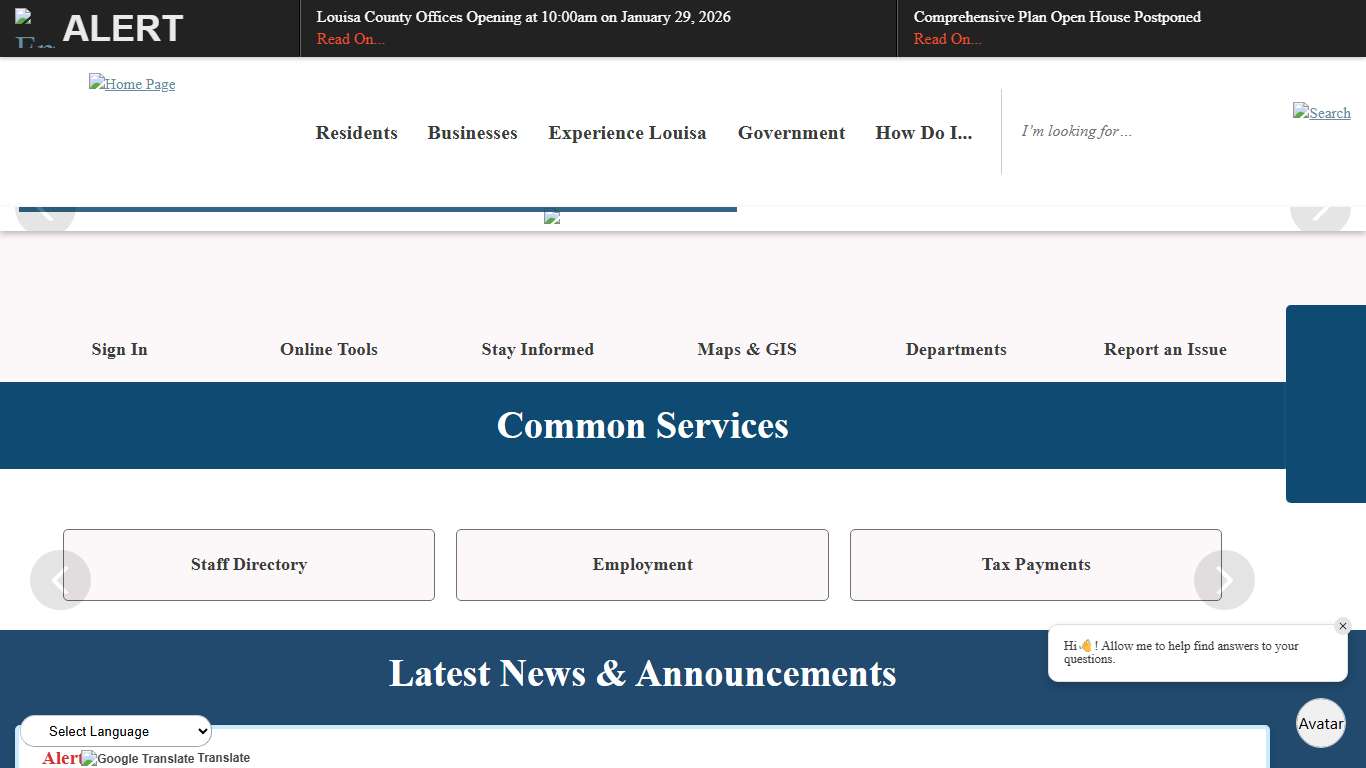1366x768 pixels.
Task: Expand the How Do I... menu
Action: (923, 132)
